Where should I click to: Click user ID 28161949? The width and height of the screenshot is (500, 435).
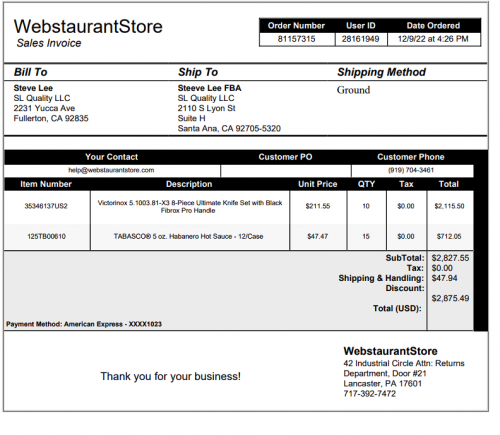[360, 39]
